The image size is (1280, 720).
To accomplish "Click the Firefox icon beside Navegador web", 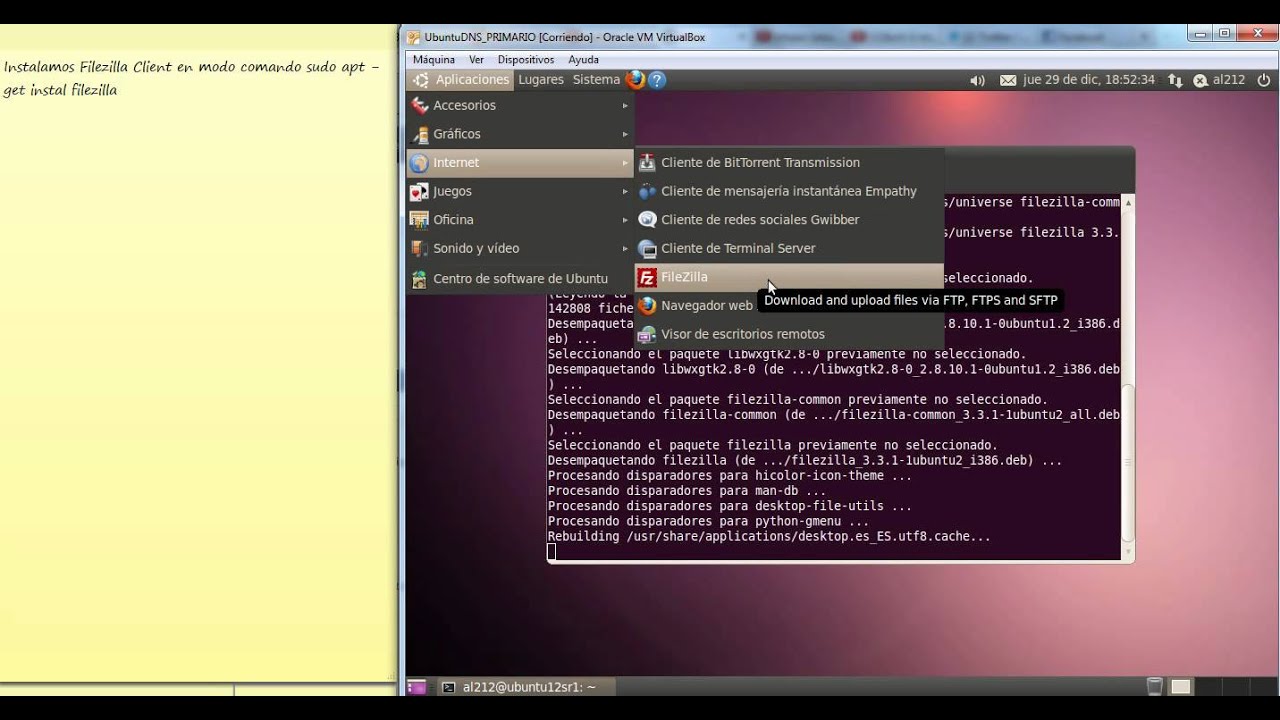I will point(647,306).
